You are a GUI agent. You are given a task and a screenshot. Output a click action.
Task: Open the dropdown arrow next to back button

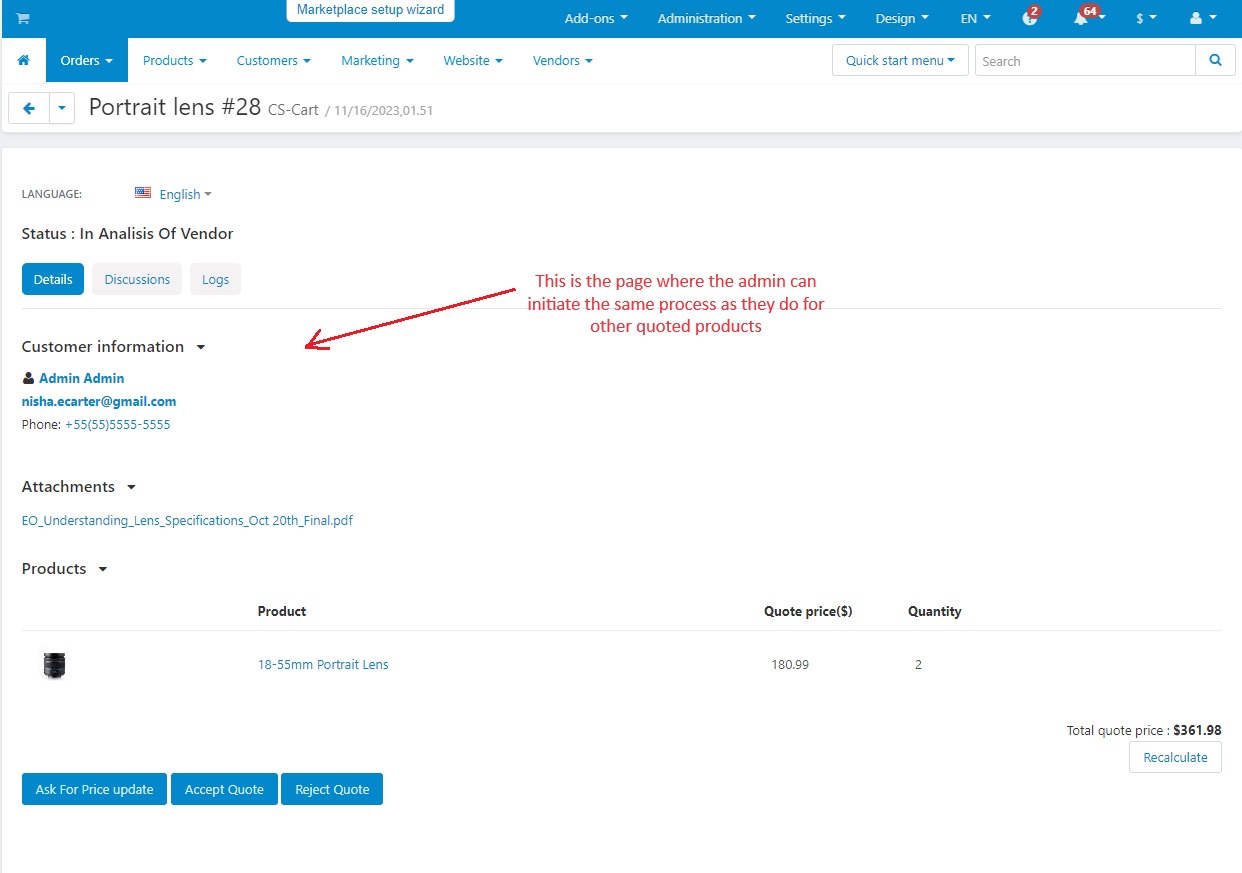point(62,108)
